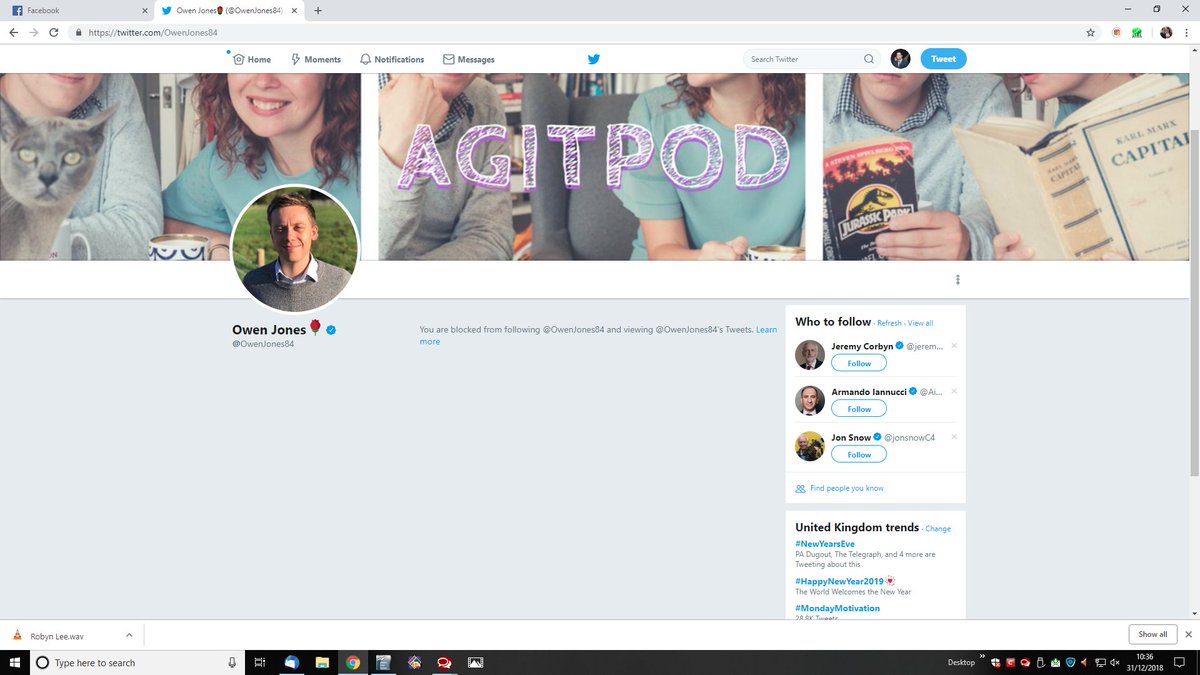Follow Jon Snow

[x=859, y=454]
